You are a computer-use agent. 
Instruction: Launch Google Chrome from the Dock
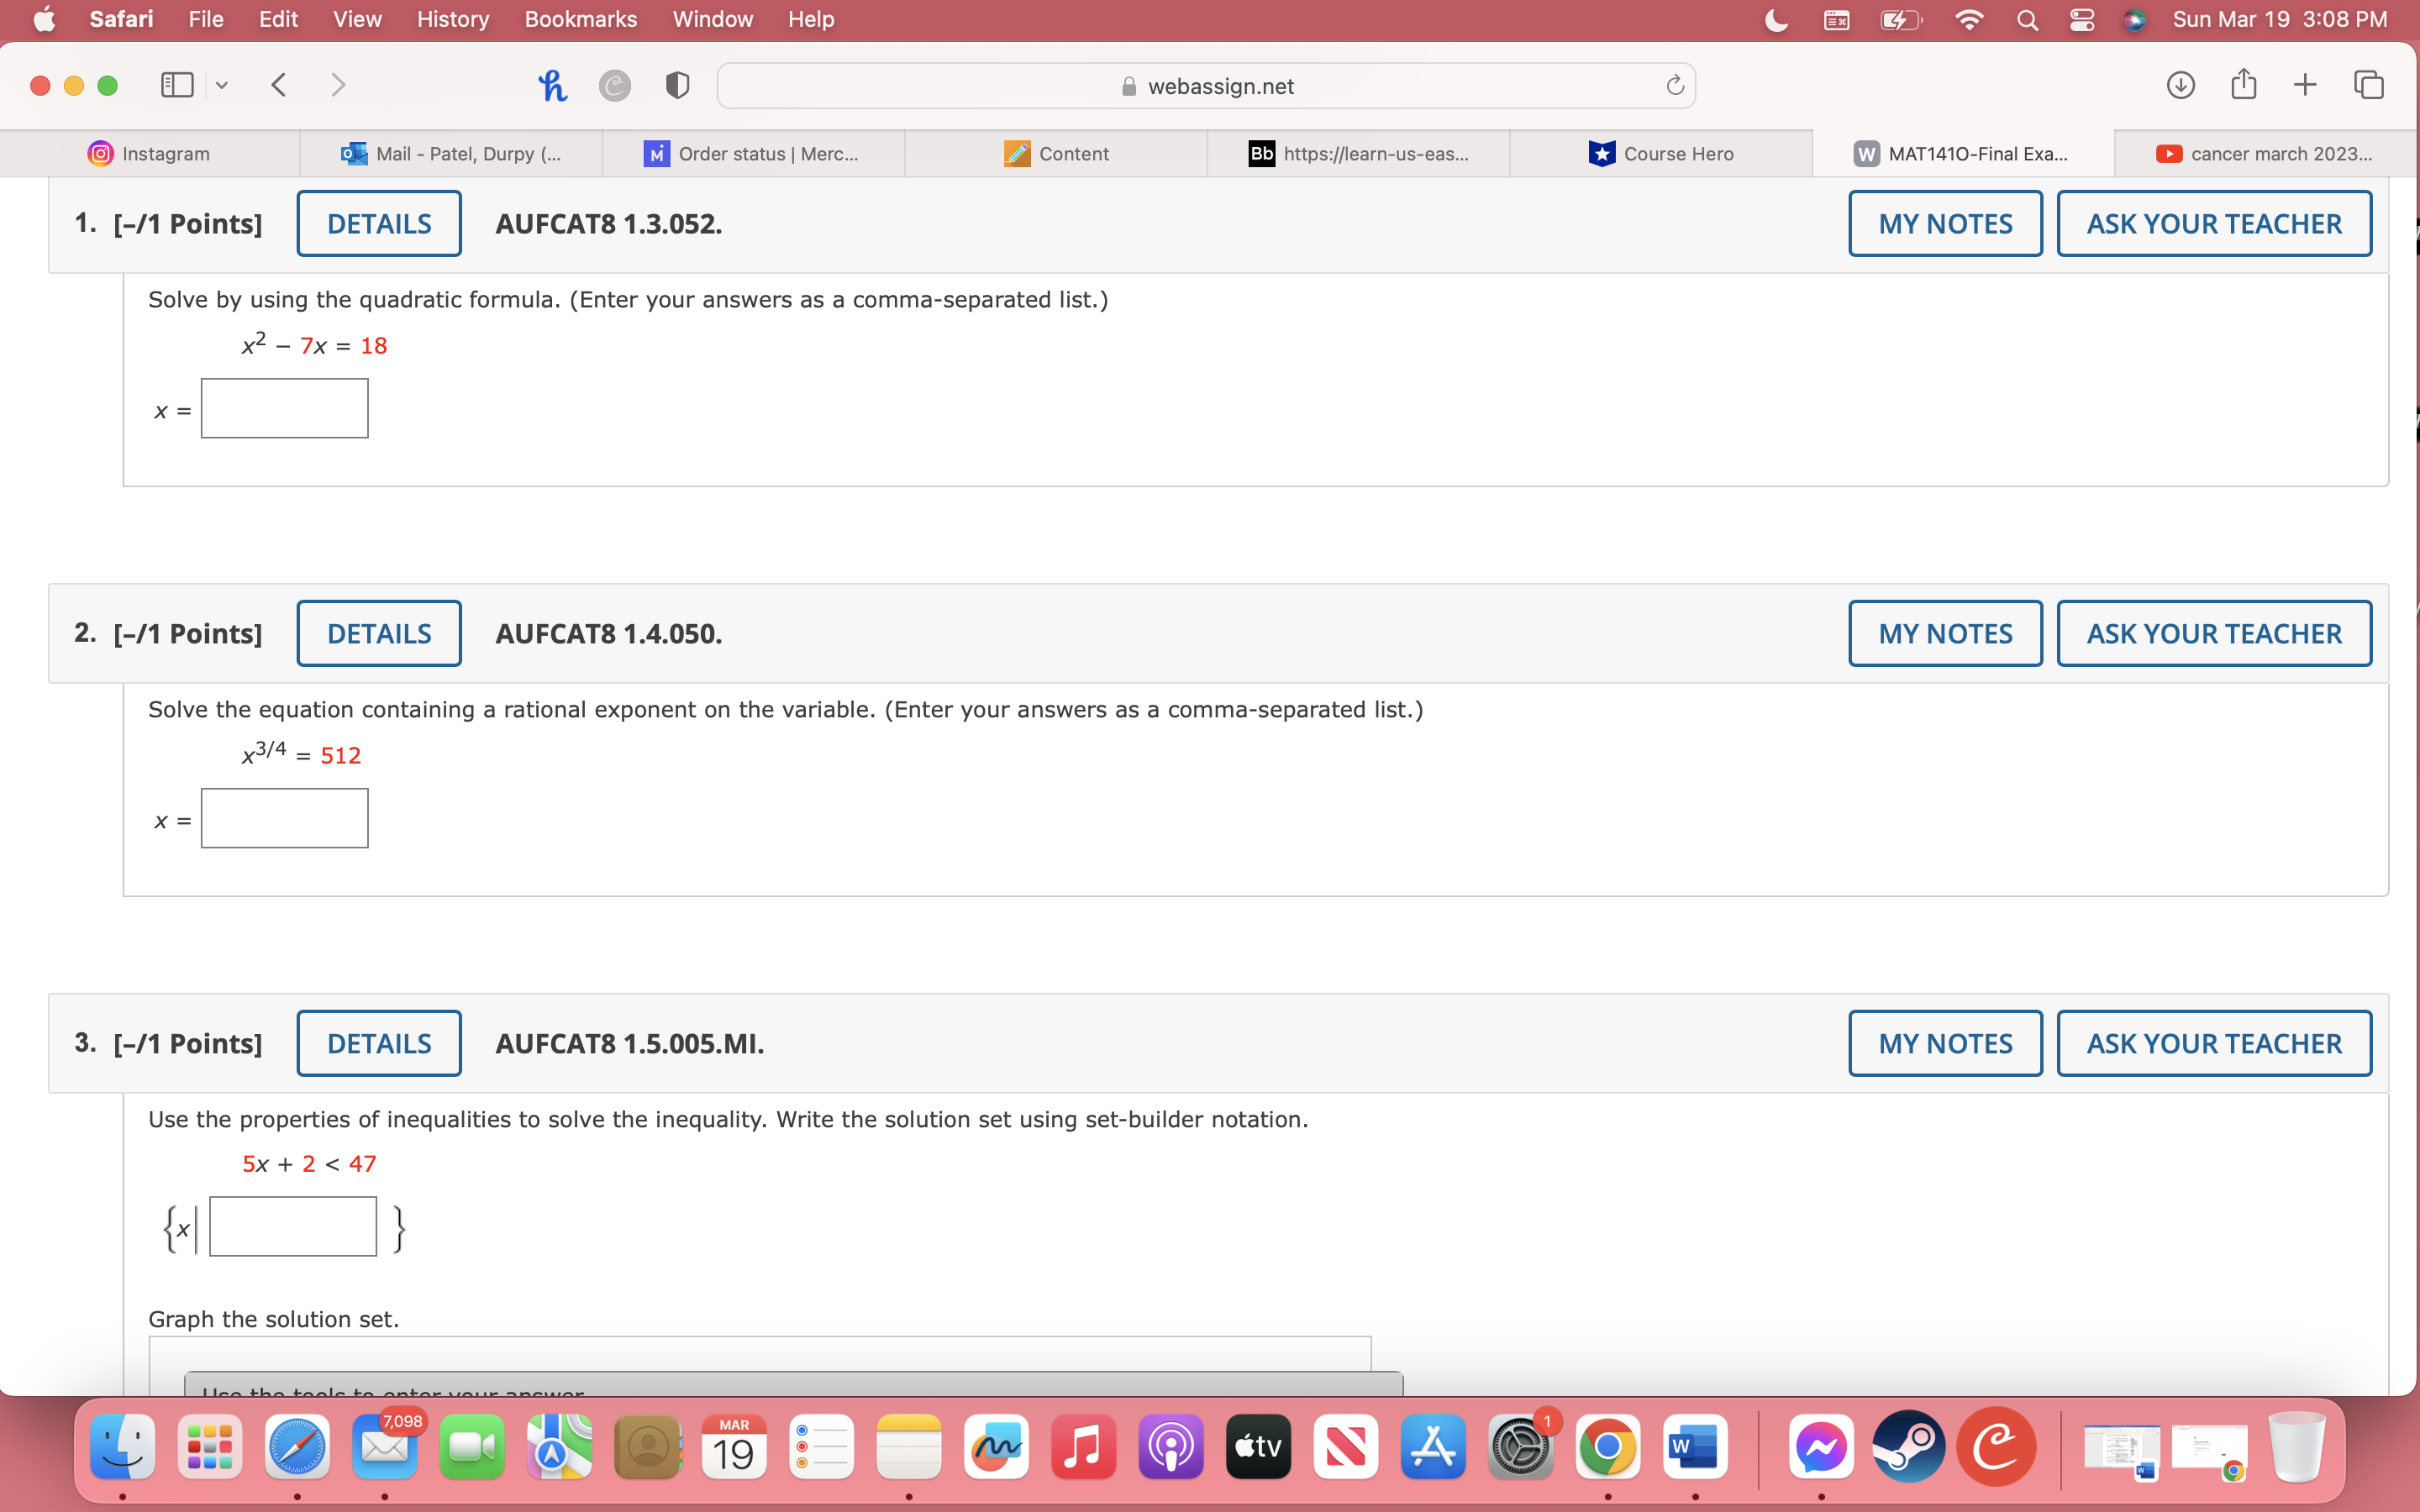tap(1609, 1446)
